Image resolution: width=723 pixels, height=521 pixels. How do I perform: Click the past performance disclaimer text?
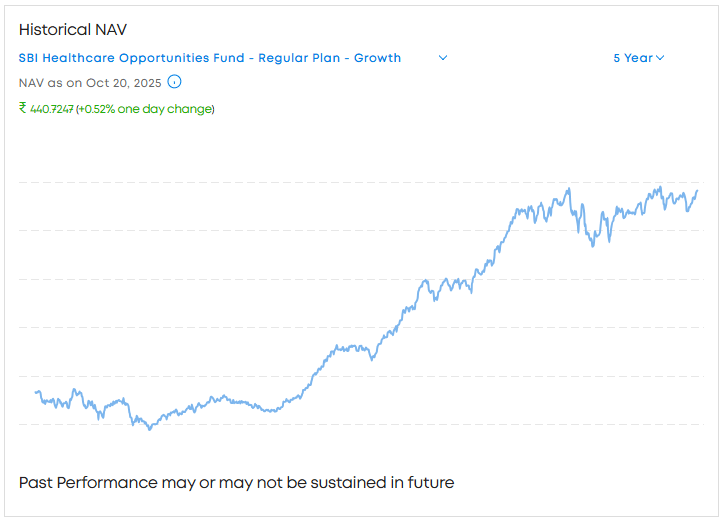[x=236, y=483]
